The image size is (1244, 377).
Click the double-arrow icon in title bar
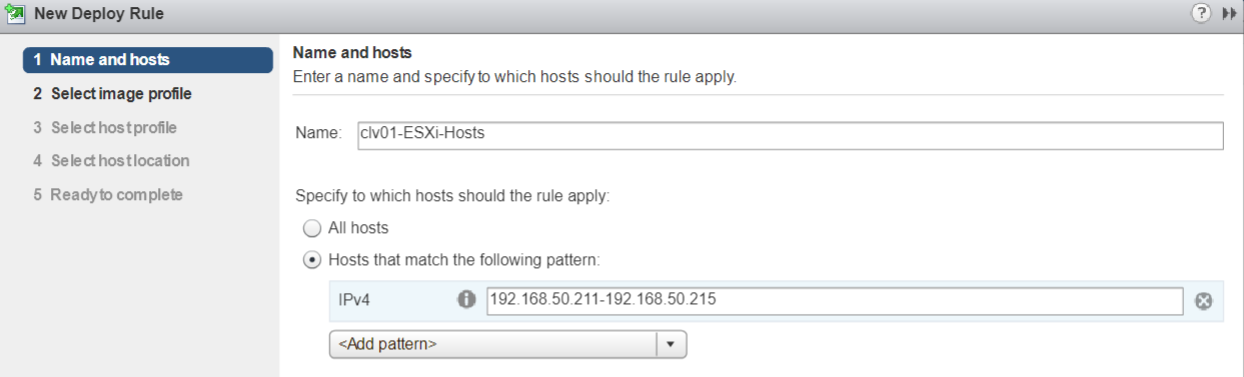click(x=1229, y=14)
